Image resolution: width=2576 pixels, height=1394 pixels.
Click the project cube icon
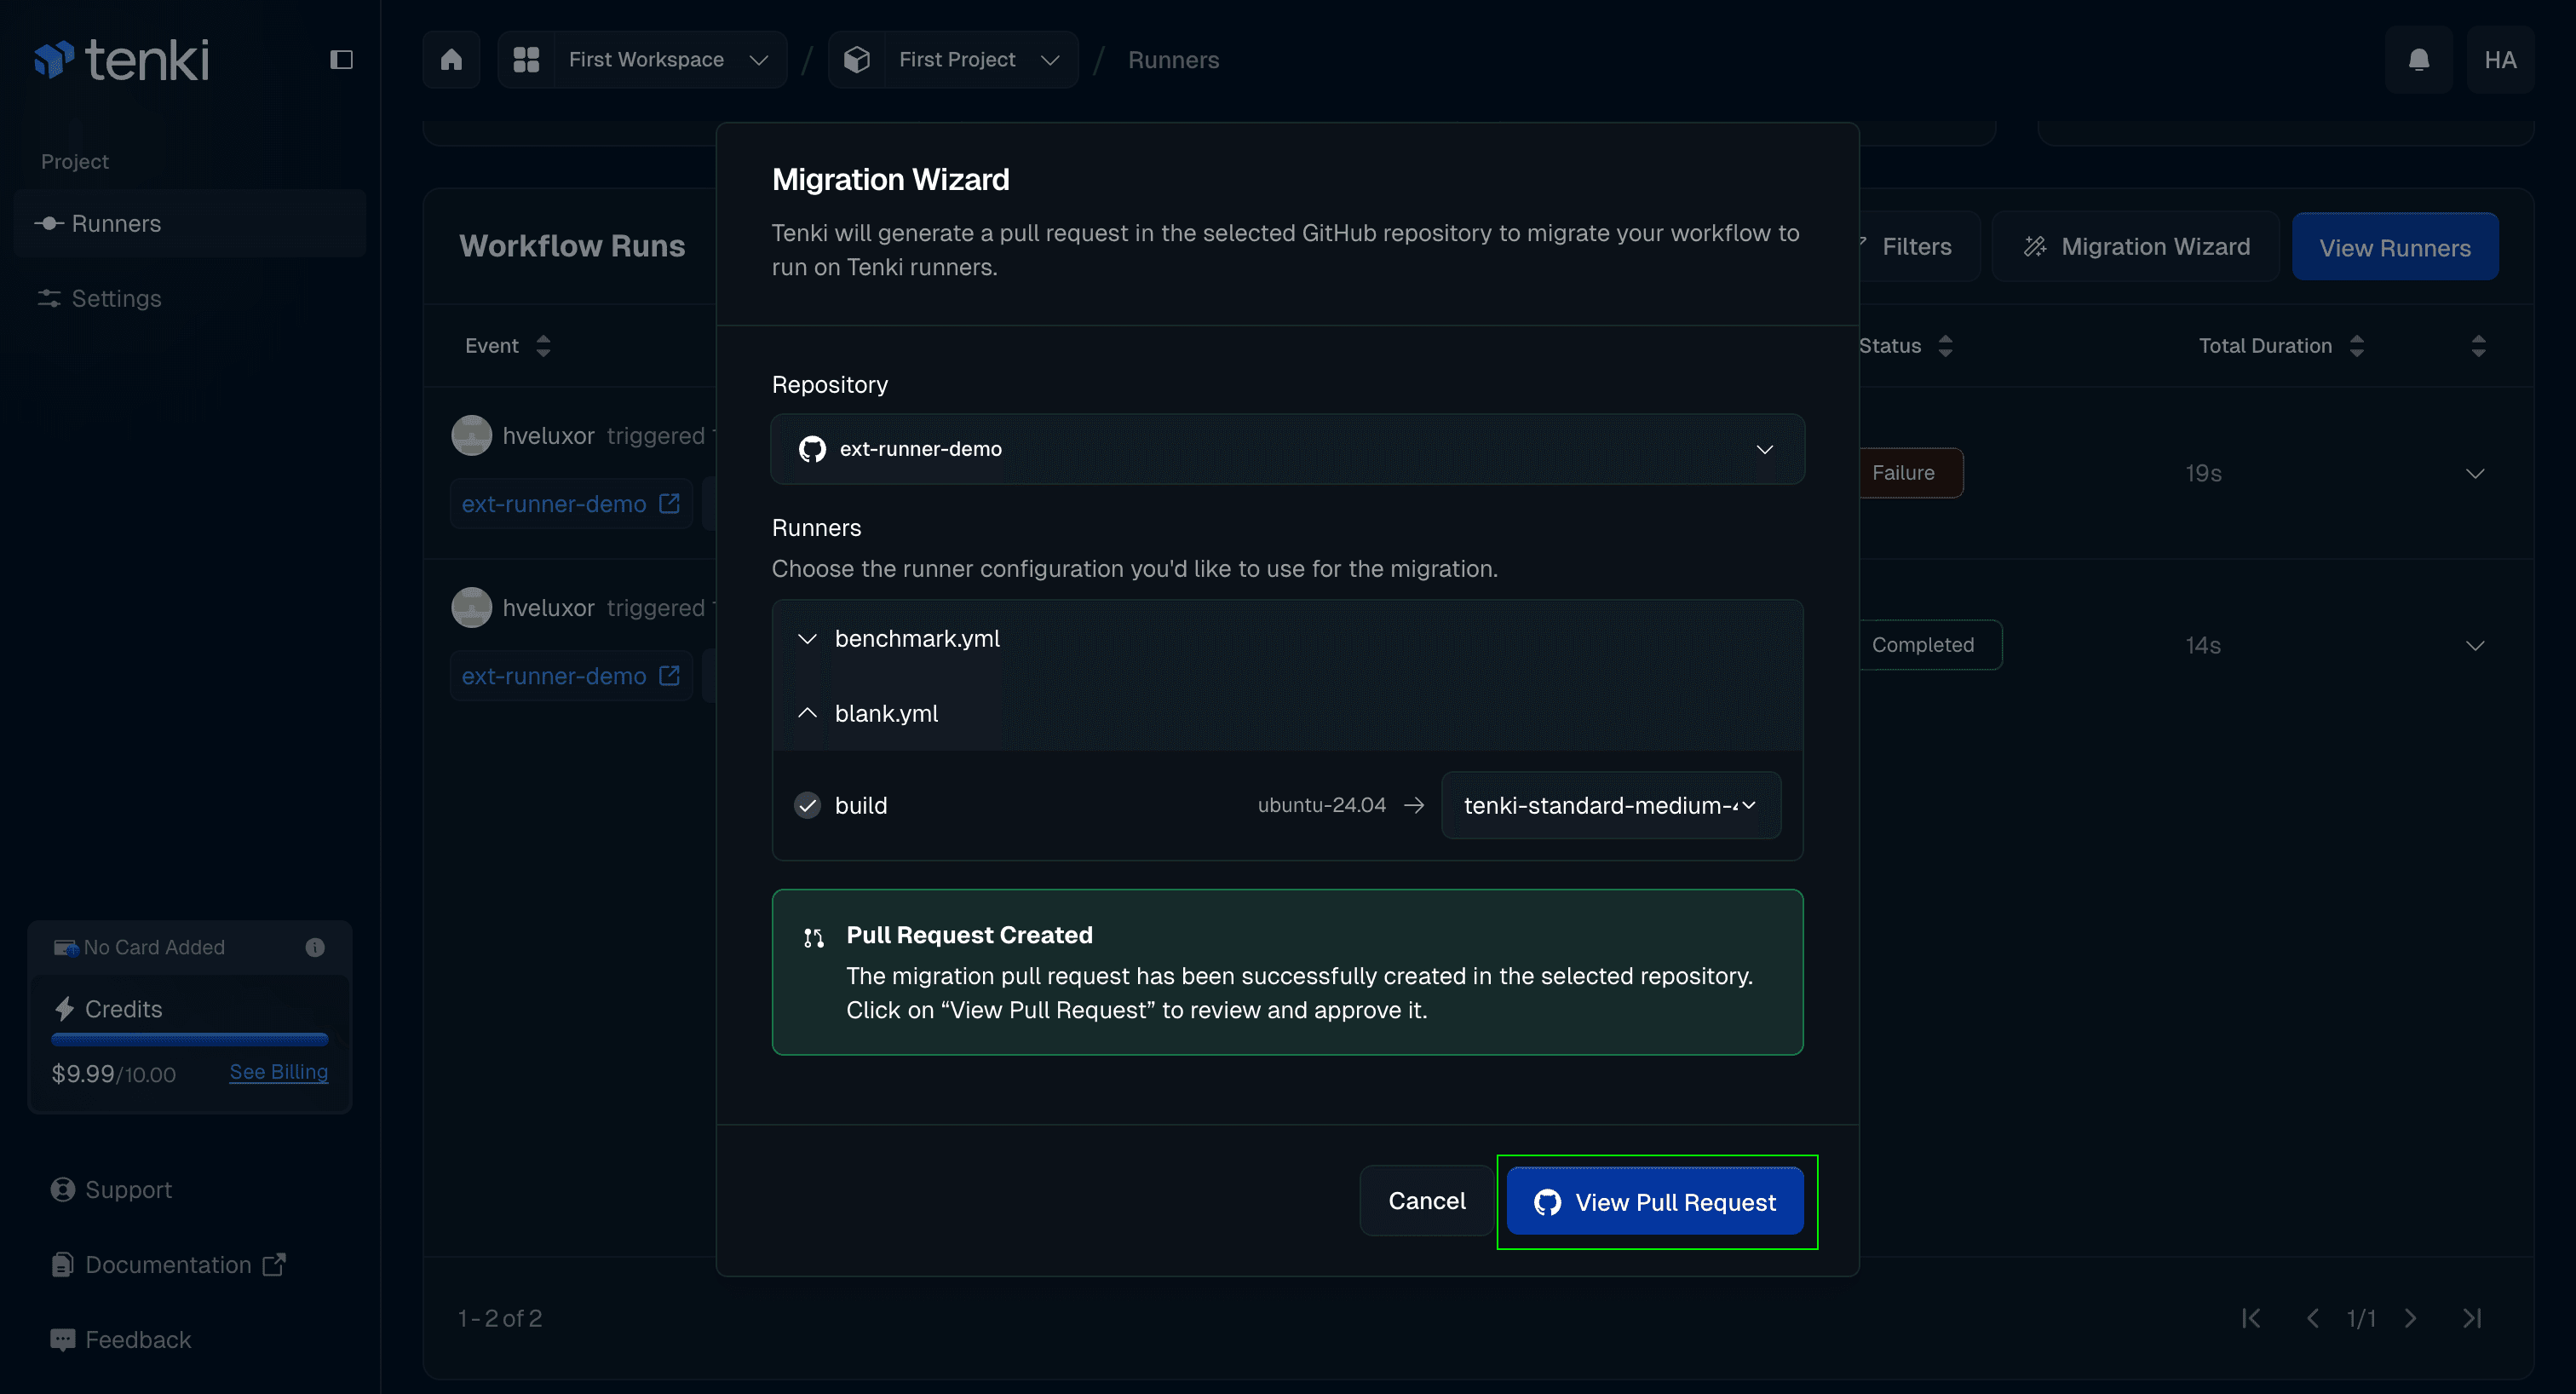[856, 60]
